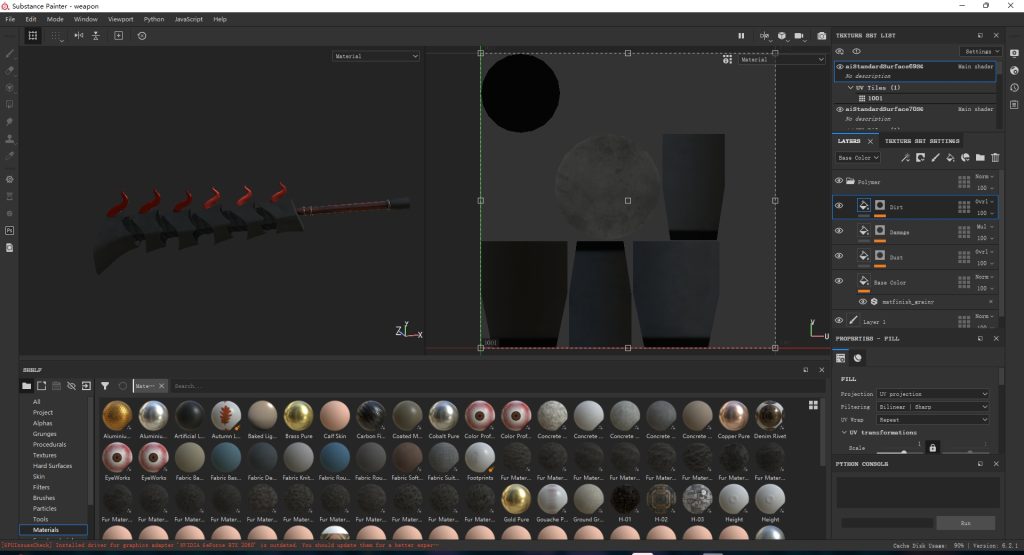Select the Smudge tool

[x=10, y=121]
